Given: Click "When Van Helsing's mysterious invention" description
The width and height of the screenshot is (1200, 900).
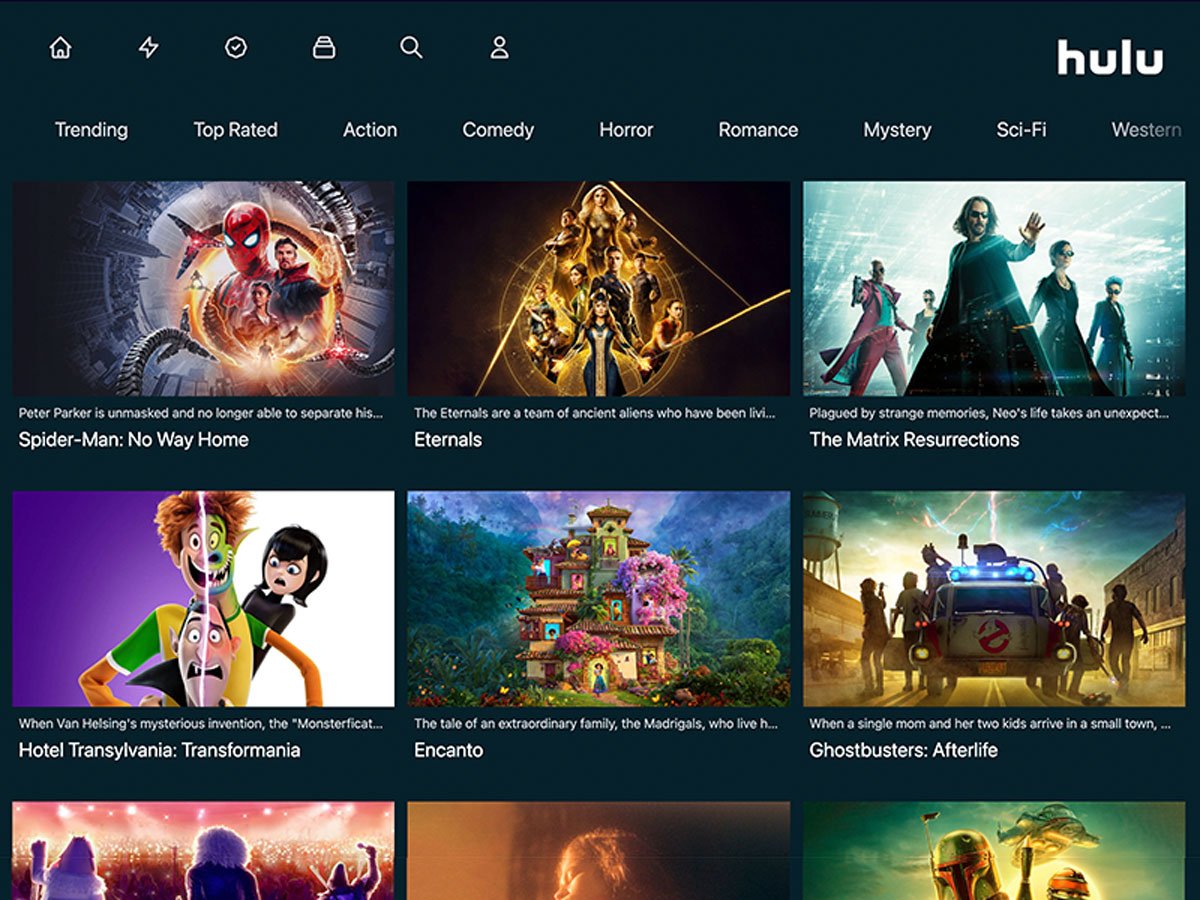Looking at the screenshot, I should 201,723.
